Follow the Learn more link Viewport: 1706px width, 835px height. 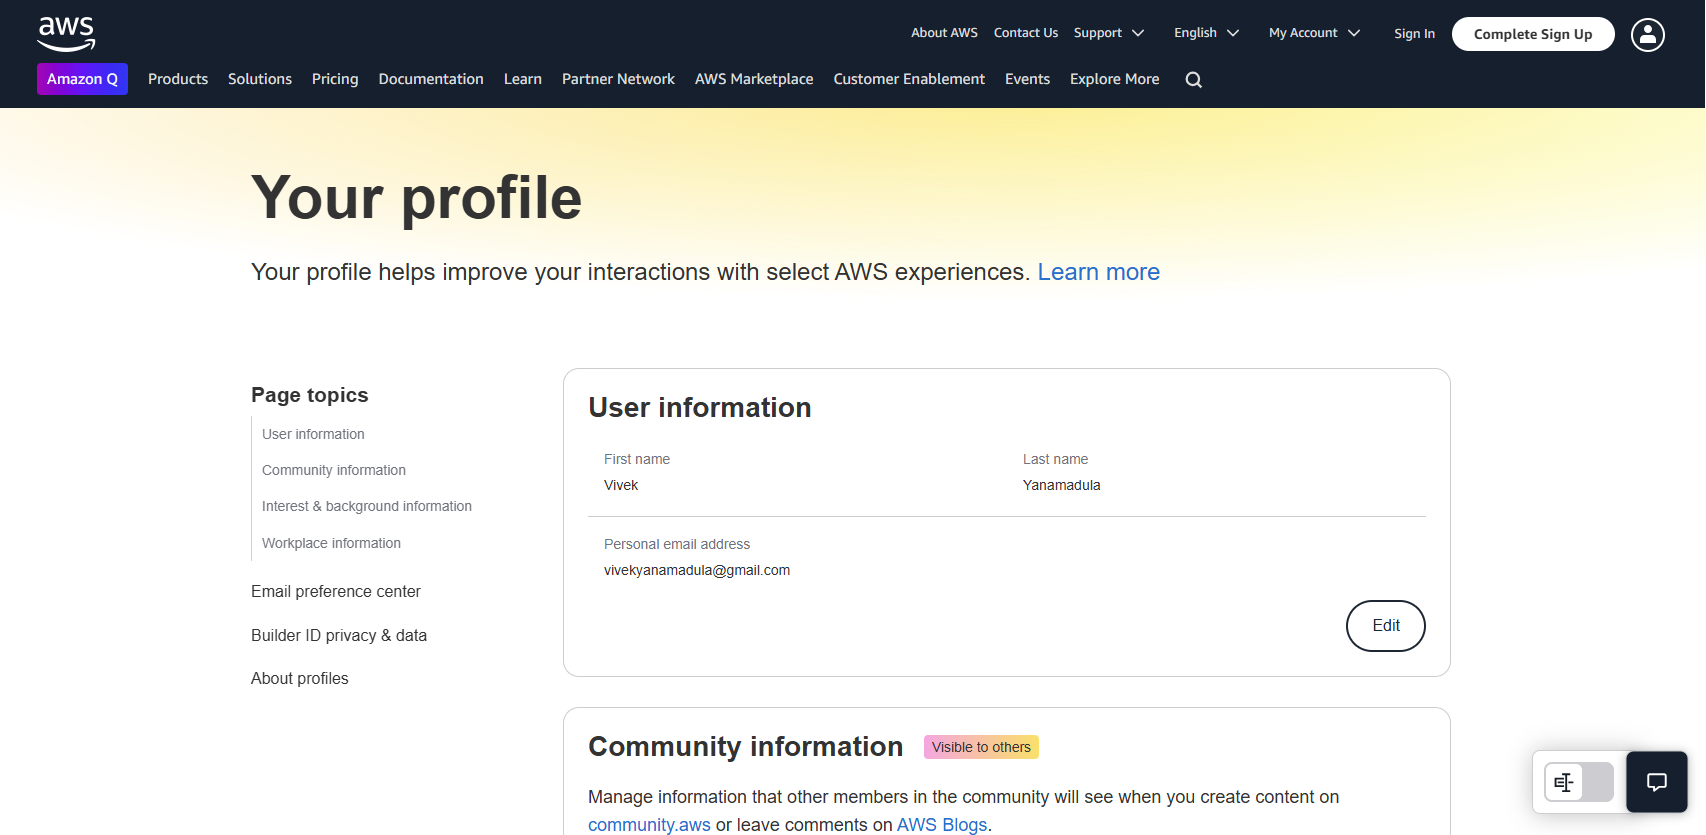point(1098,272)
